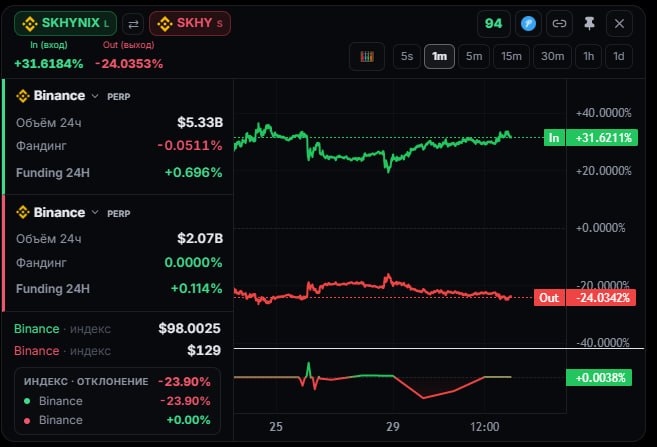Viewport: 657px width, 447px height.
Task: Open the candlestick chart type icon
Action: (x=367, y=56)
